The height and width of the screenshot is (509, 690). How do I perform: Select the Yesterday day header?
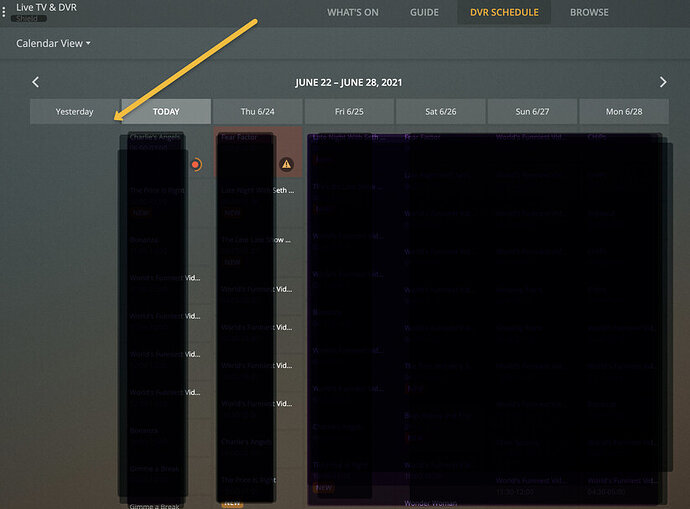point(74,112)
